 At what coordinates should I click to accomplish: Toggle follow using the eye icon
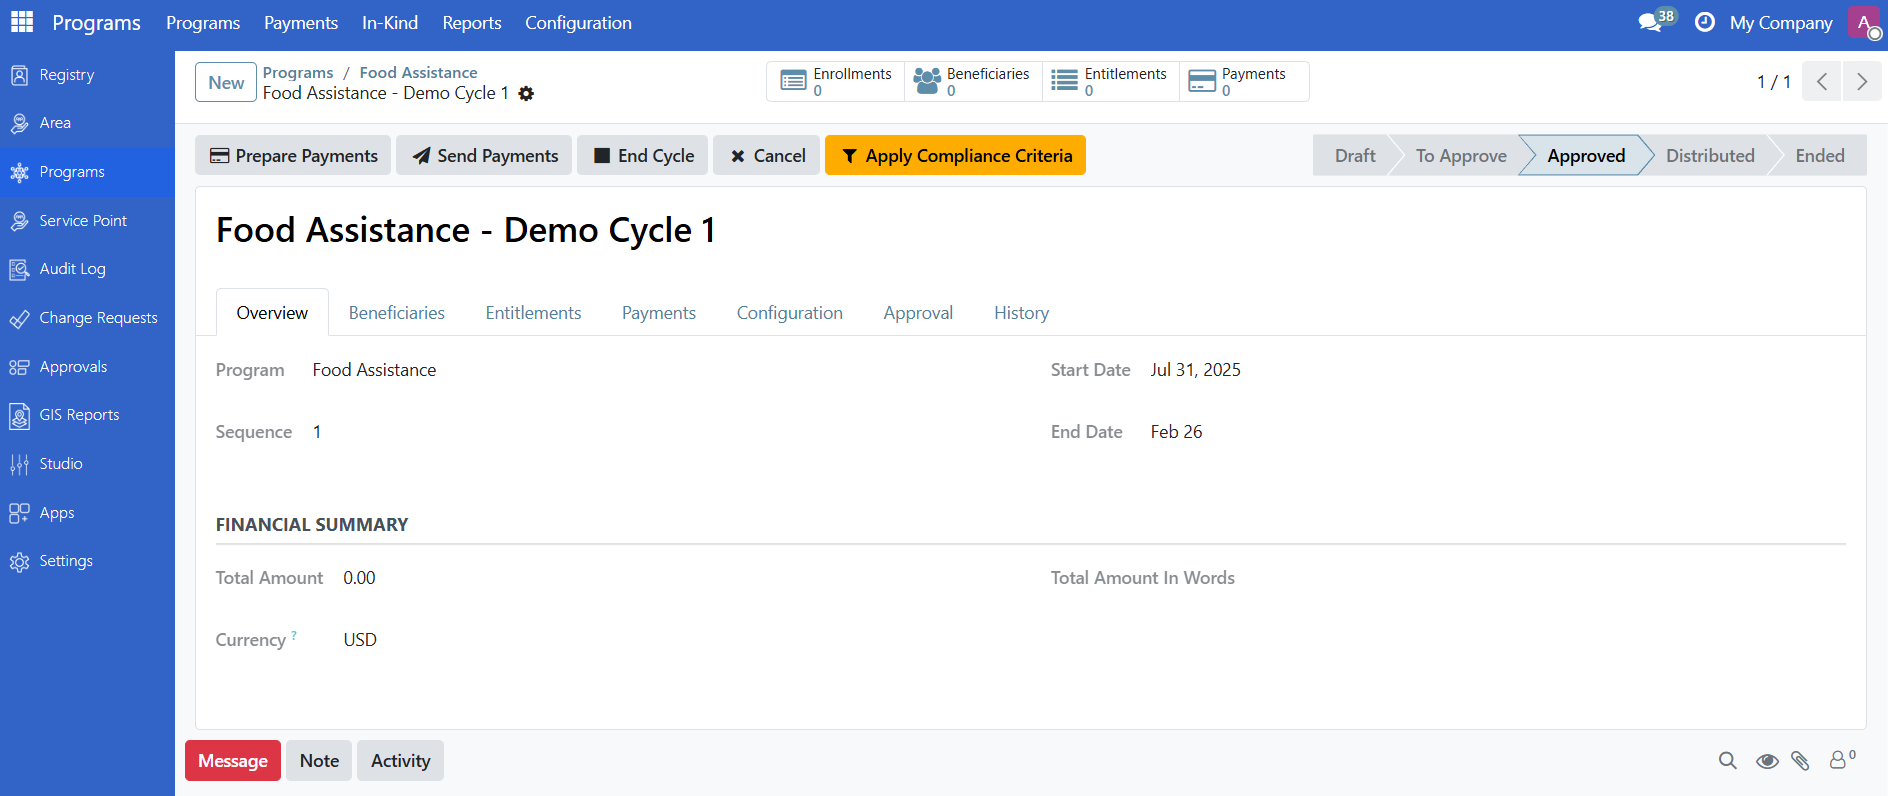[1767, 761]
